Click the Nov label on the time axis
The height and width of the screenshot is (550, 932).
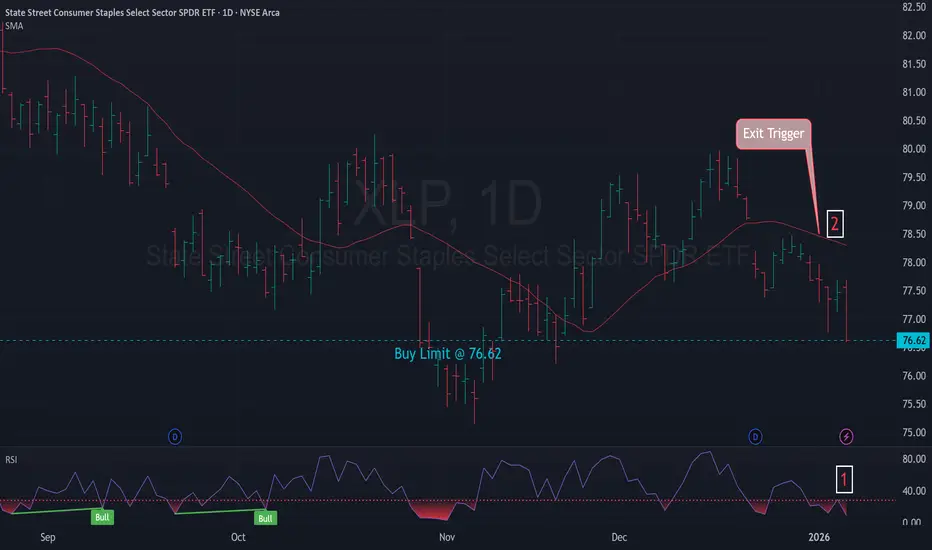click(447, 537)
